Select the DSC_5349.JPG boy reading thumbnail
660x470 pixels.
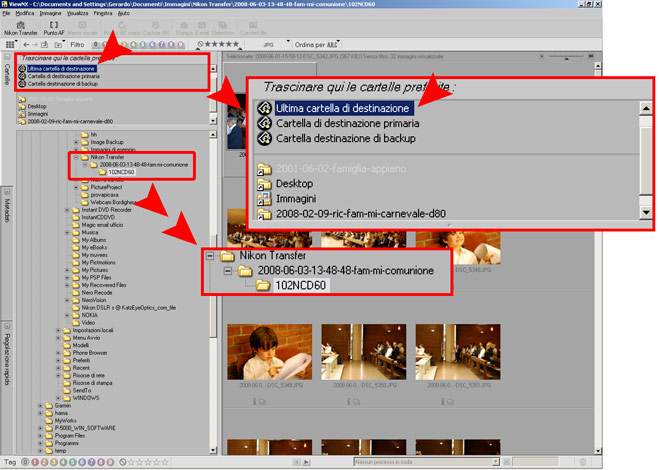click(x=269, y=352)
